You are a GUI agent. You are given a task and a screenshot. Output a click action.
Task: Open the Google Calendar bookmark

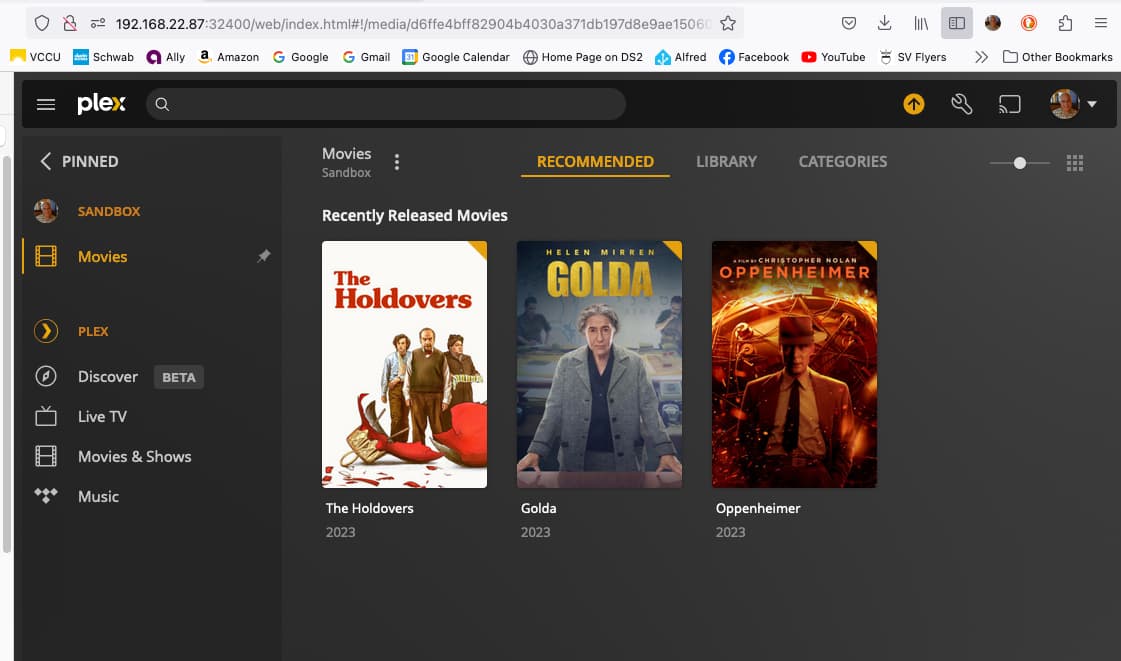point(456,57)
